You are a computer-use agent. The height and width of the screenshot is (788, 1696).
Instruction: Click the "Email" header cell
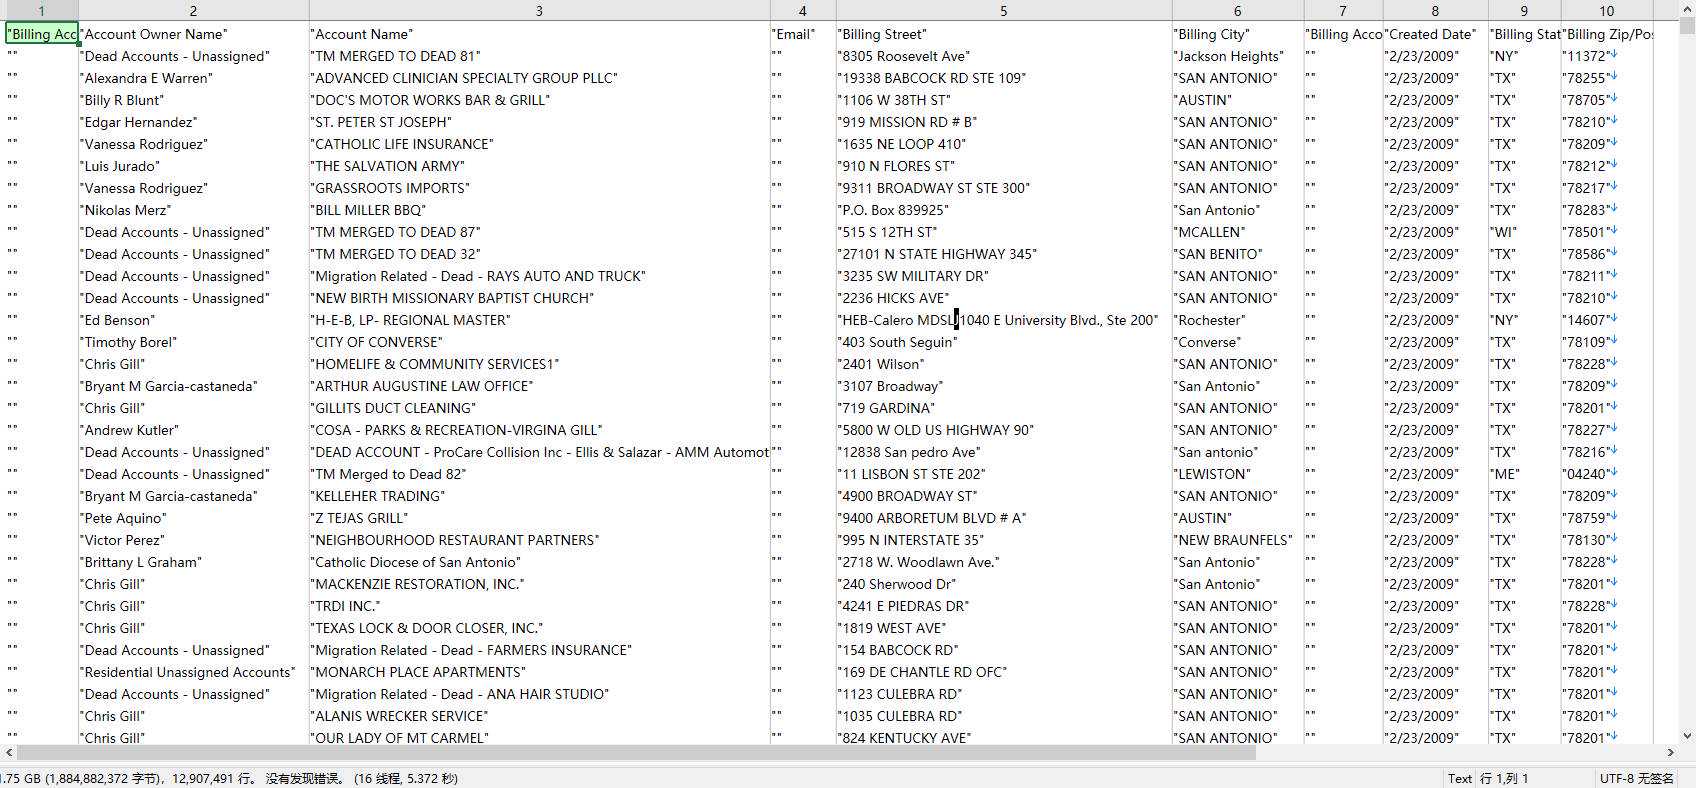point(802,34)
